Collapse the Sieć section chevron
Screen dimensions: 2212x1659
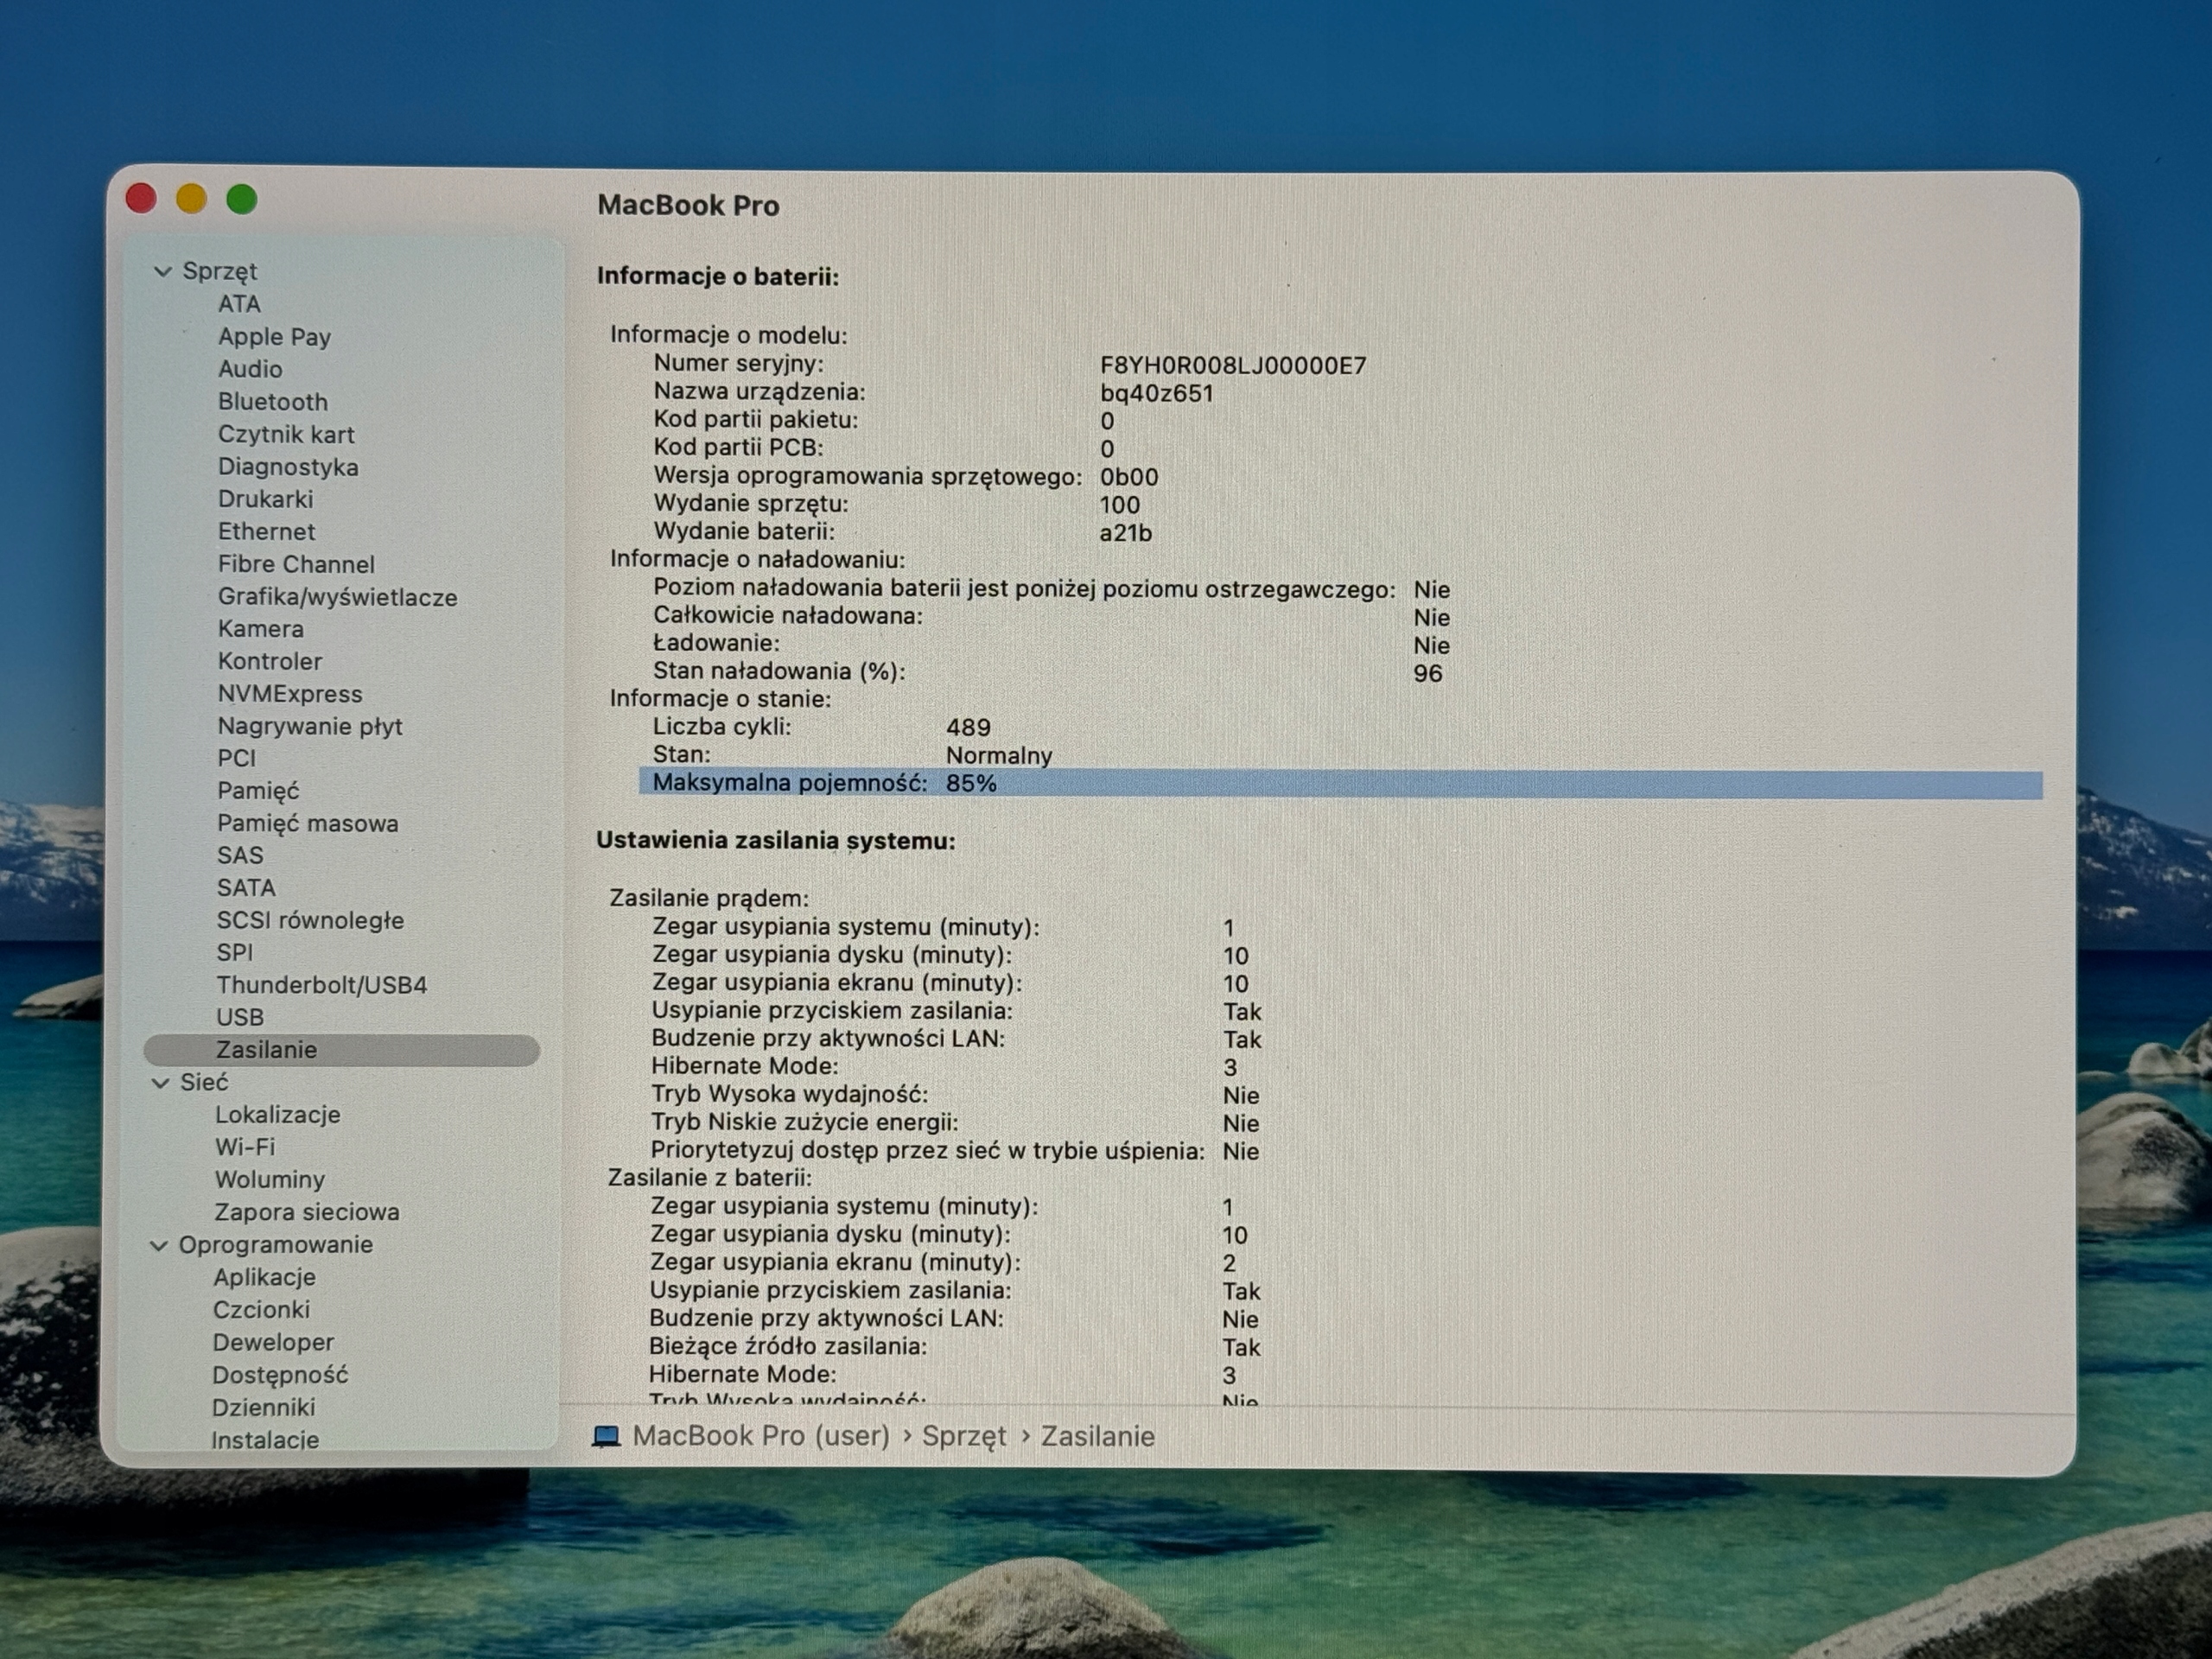(x=160, y=1083)
